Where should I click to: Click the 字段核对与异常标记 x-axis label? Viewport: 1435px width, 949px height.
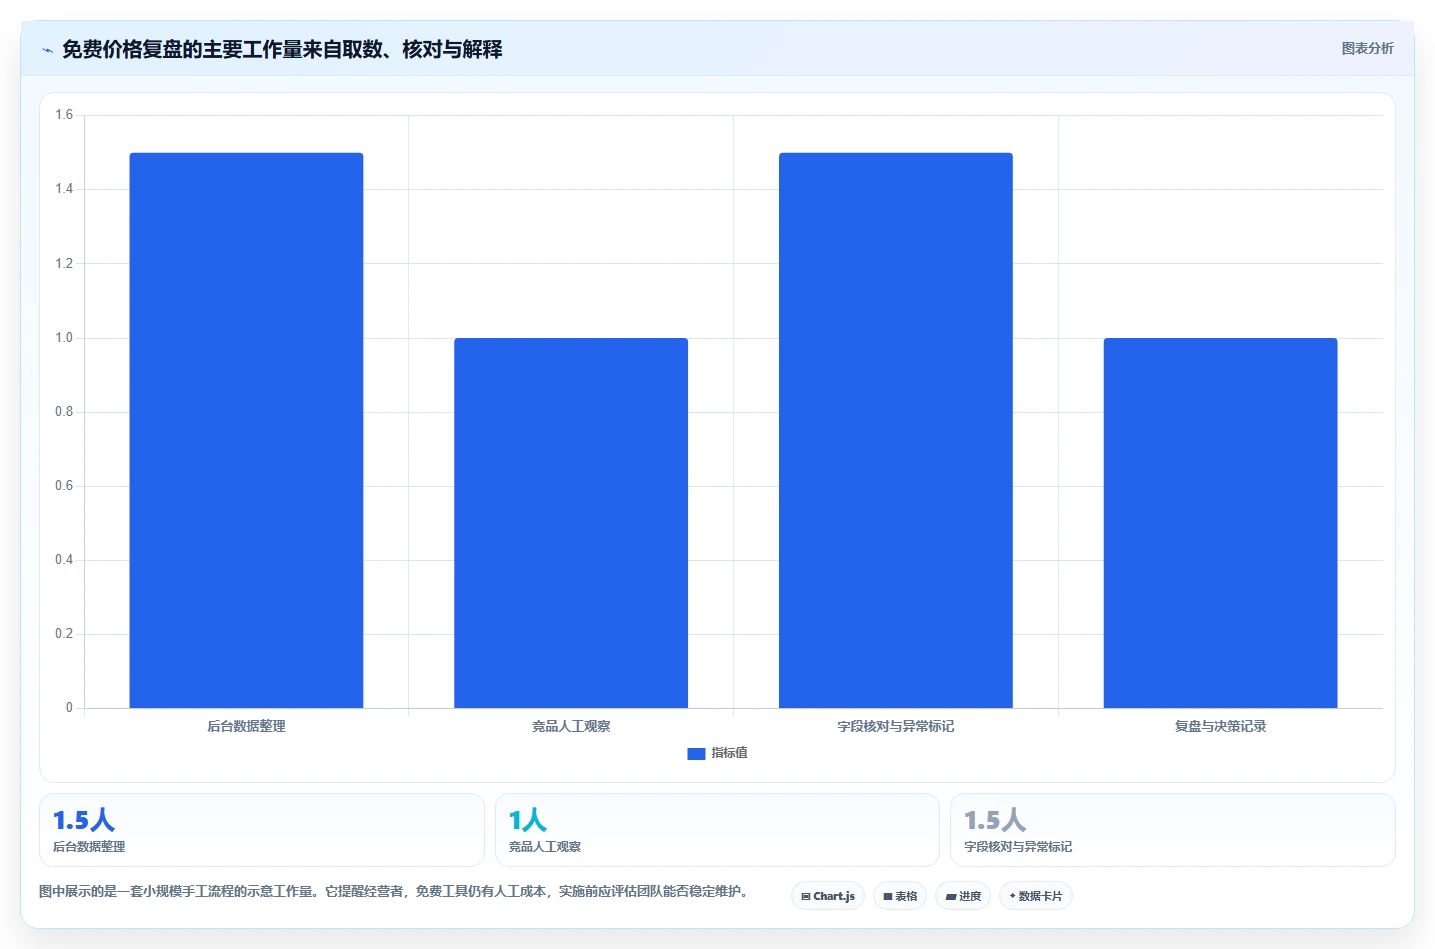(x=896, y=726)
